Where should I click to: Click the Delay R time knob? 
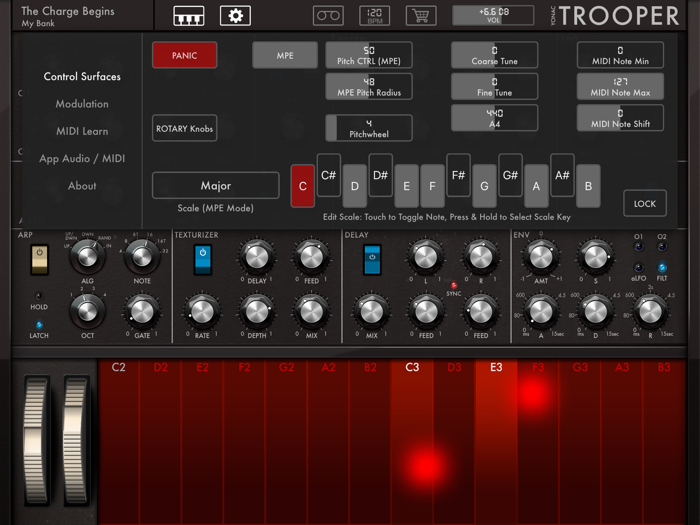tap(481, 257)
